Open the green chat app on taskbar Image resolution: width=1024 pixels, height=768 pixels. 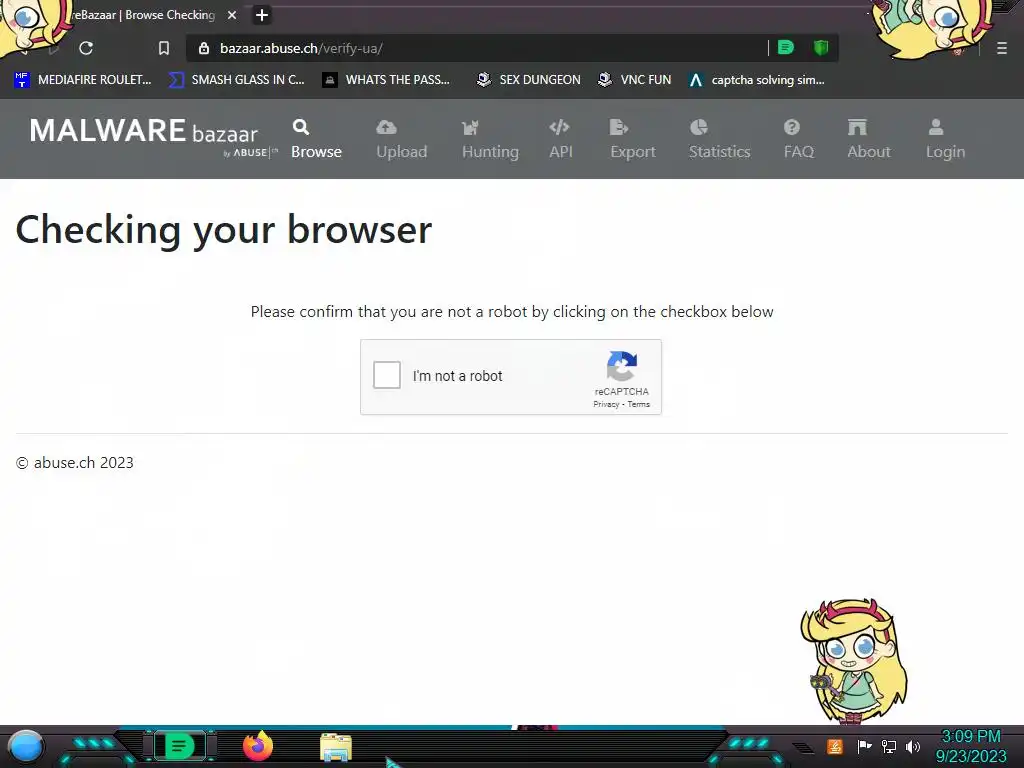pyautogui.click(x=179, y=746)
